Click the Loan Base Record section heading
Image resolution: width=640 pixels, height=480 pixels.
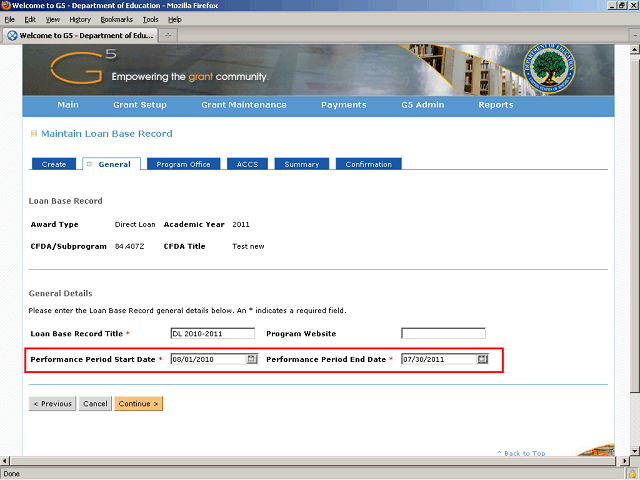66,201
